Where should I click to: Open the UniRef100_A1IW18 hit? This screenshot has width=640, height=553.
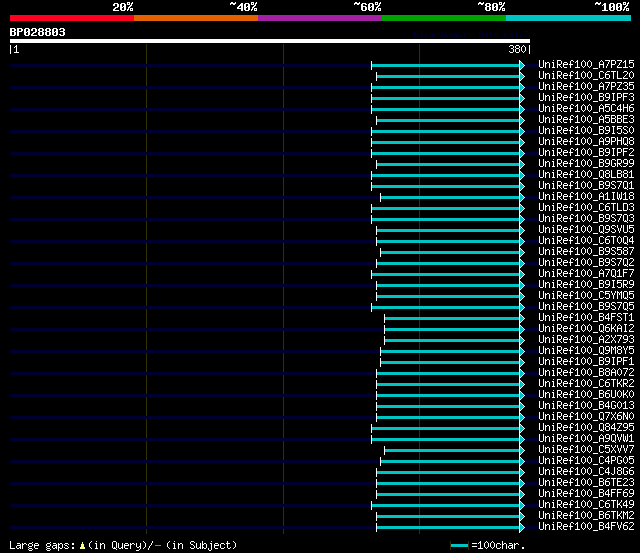coord(586,197)
